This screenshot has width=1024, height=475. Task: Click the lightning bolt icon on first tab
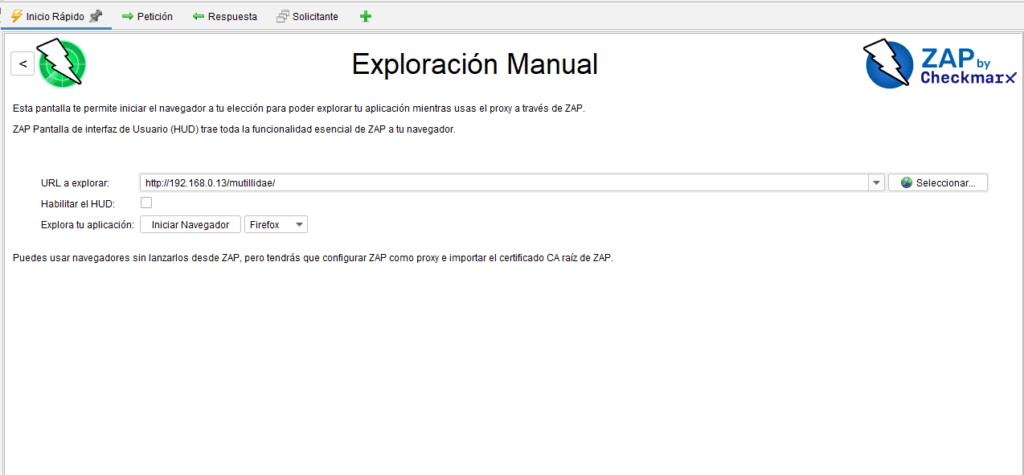click(x=16, y=17)
